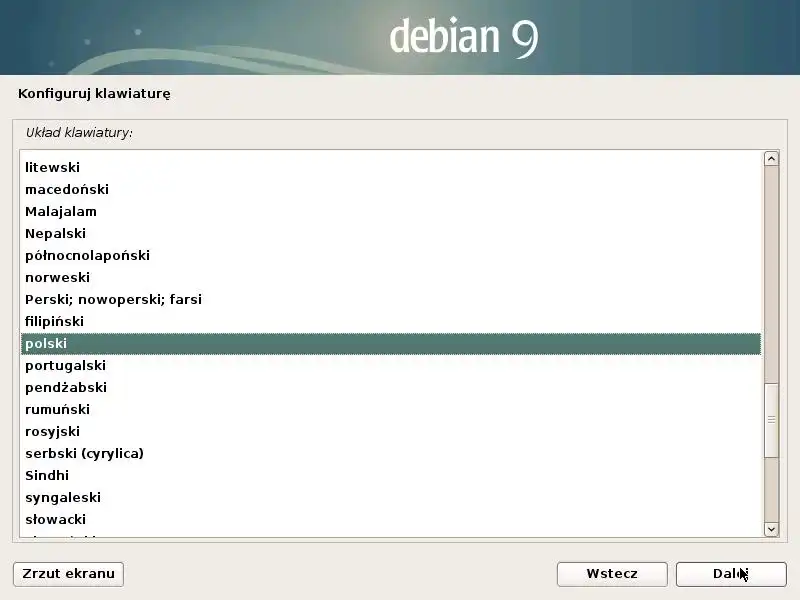Screen dimensions: 800x600
Task: Select Perski; nowoperski; farsi entry
Action: pos(391,299)
